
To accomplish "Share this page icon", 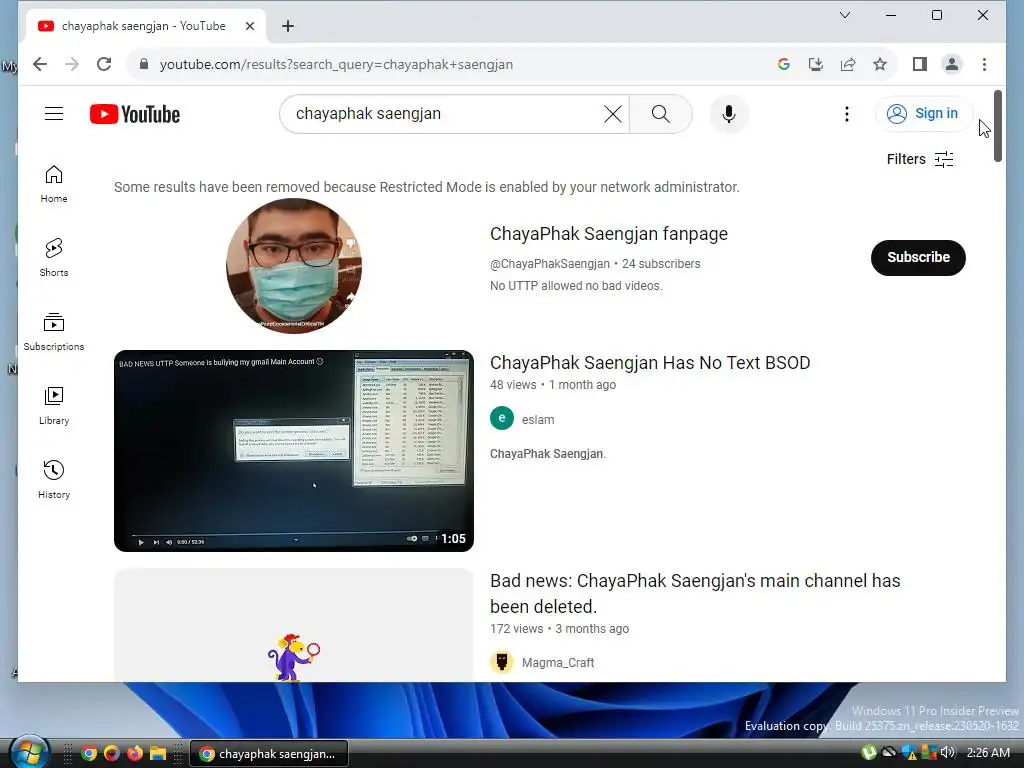I will (x=848, y=64).
